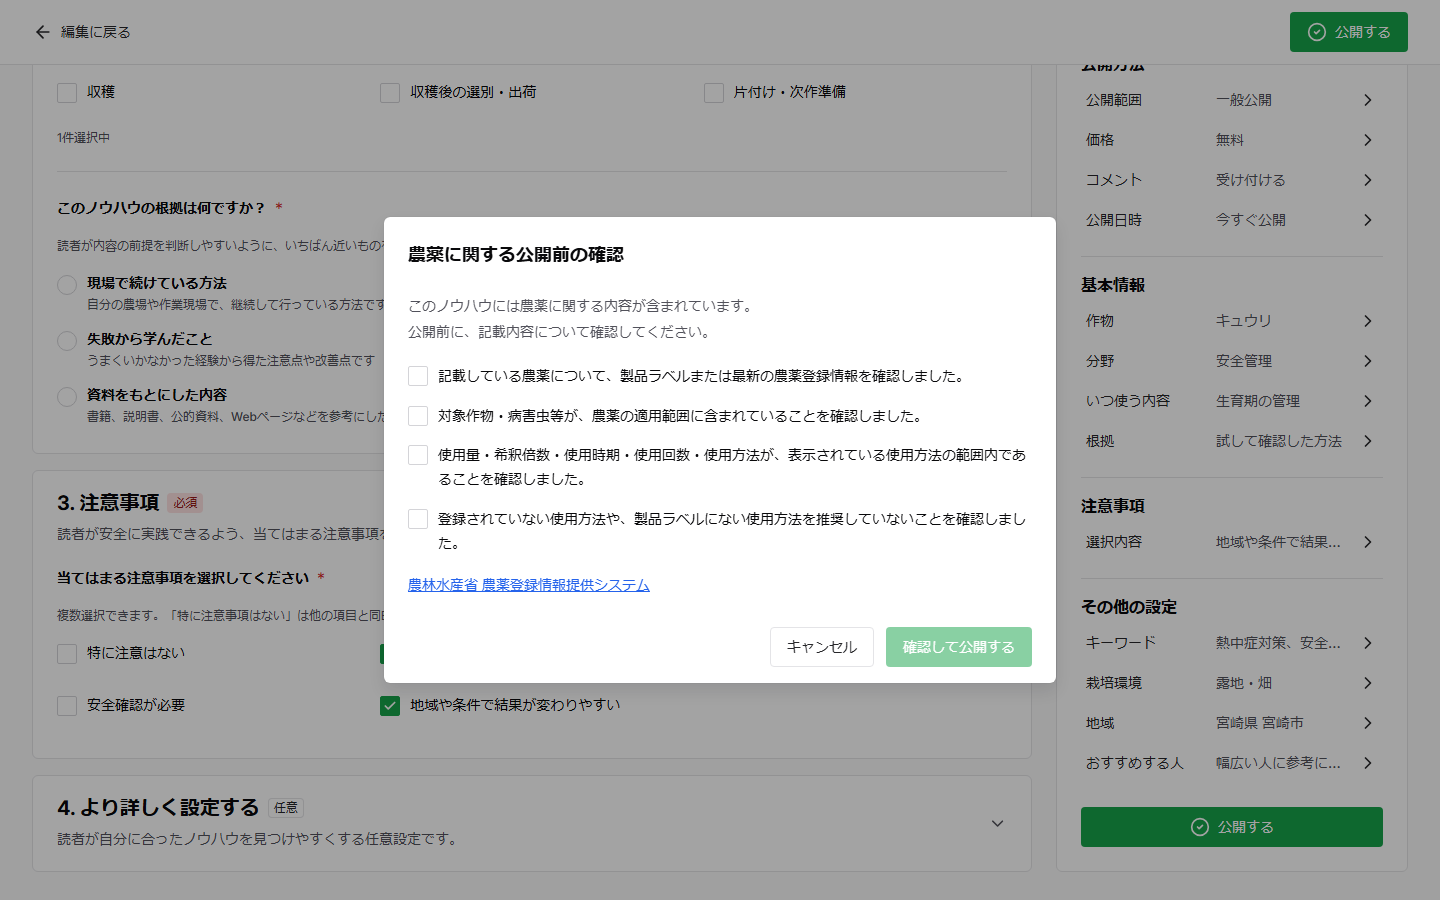
Task: Open the おすすめする人 row chevron
Action: coord(1368,763)
